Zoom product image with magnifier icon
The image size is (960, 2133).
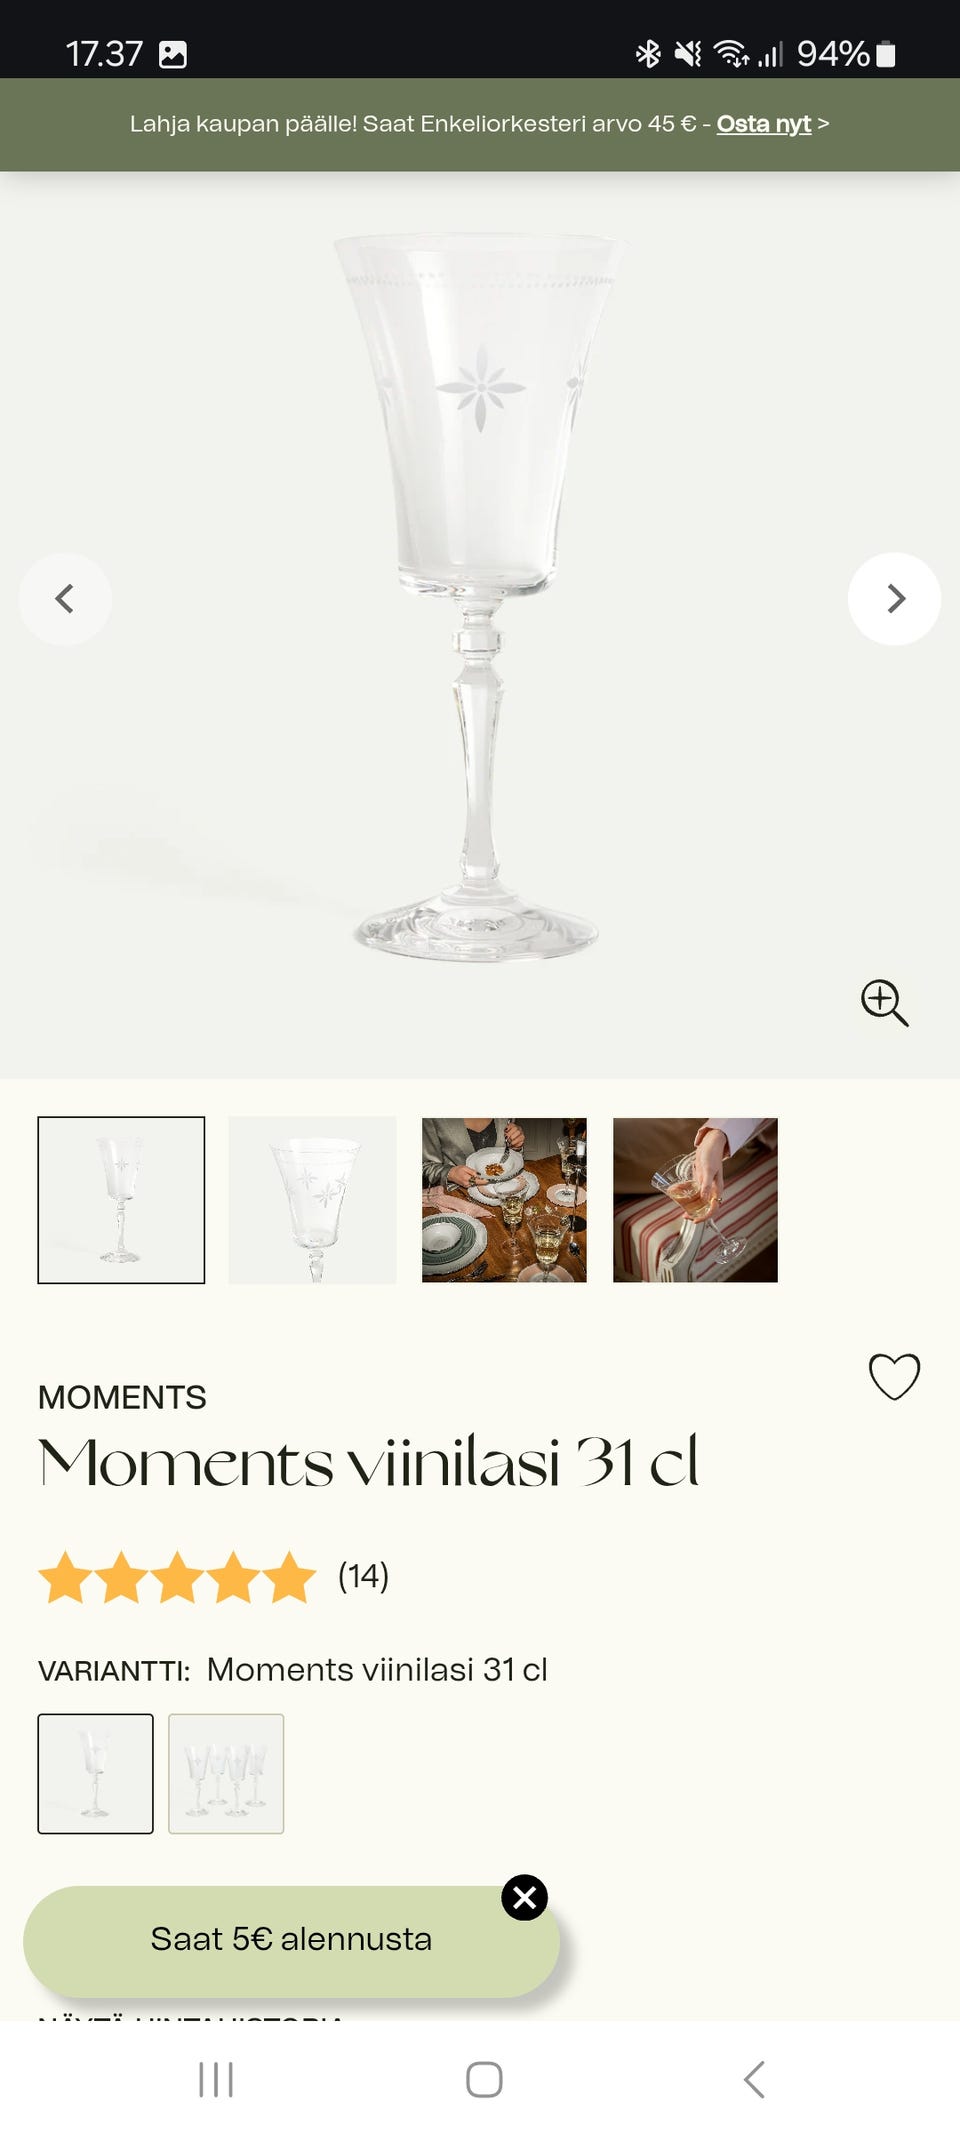(x=884, y=1002)
